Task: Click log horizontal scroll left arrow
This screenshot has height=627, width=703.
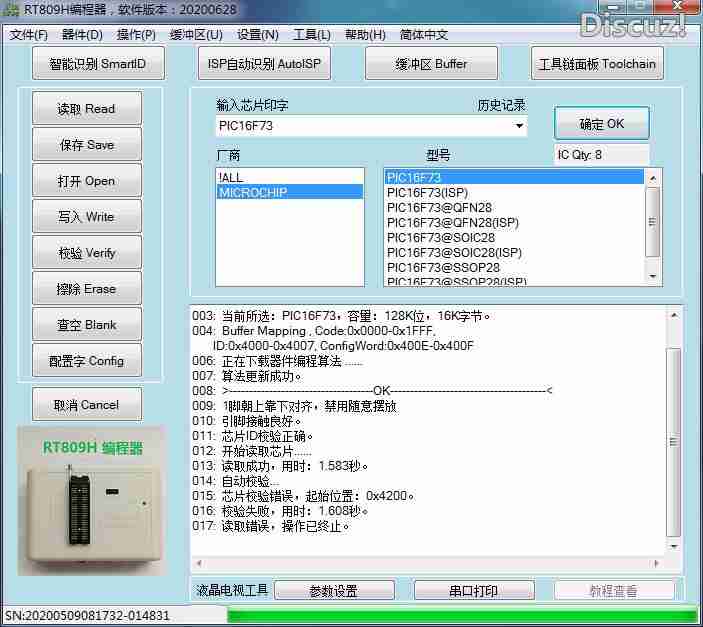Action: [x=199, y=563]
